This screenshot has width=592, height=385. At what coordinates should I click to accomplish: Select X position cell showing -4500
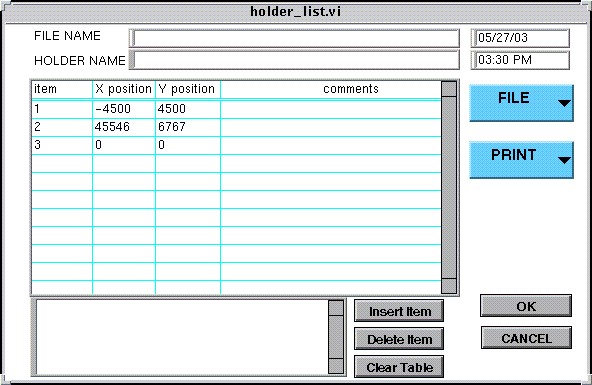124,109
